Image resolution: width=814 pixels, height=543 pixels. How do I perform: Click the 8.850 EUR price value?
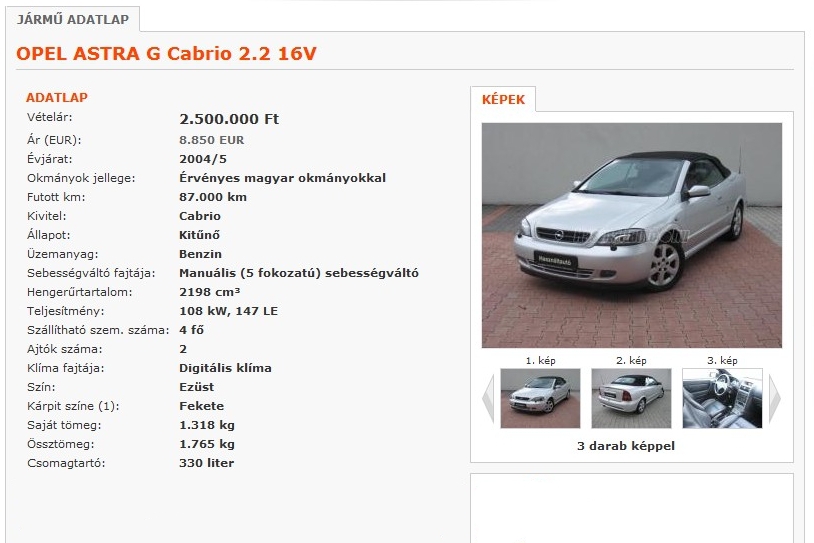coord(211,140)
